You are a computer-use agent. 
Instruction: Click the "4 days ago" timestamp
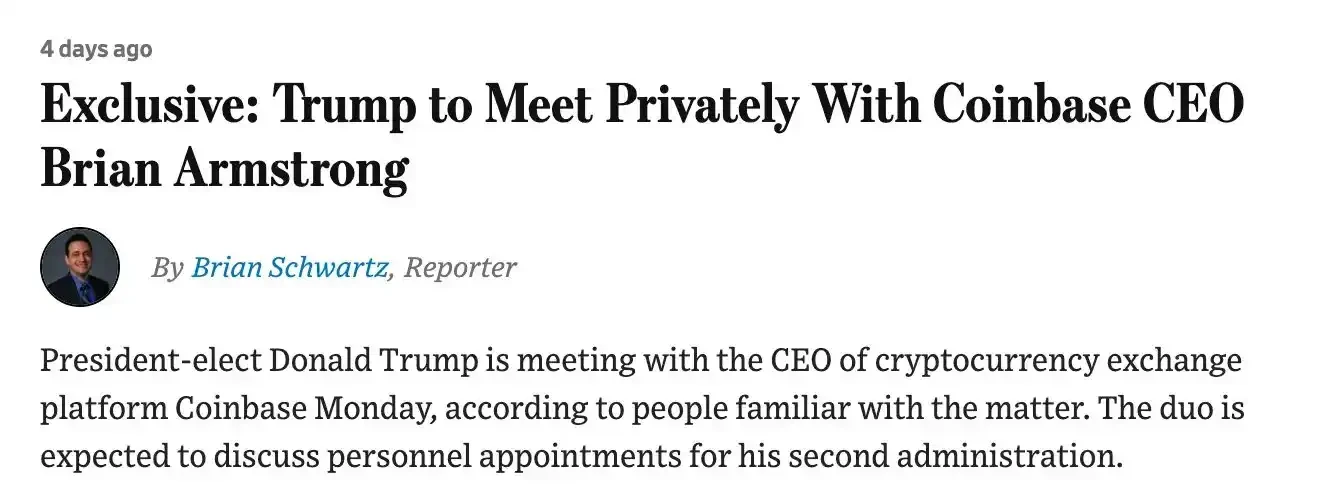[96, 49]
